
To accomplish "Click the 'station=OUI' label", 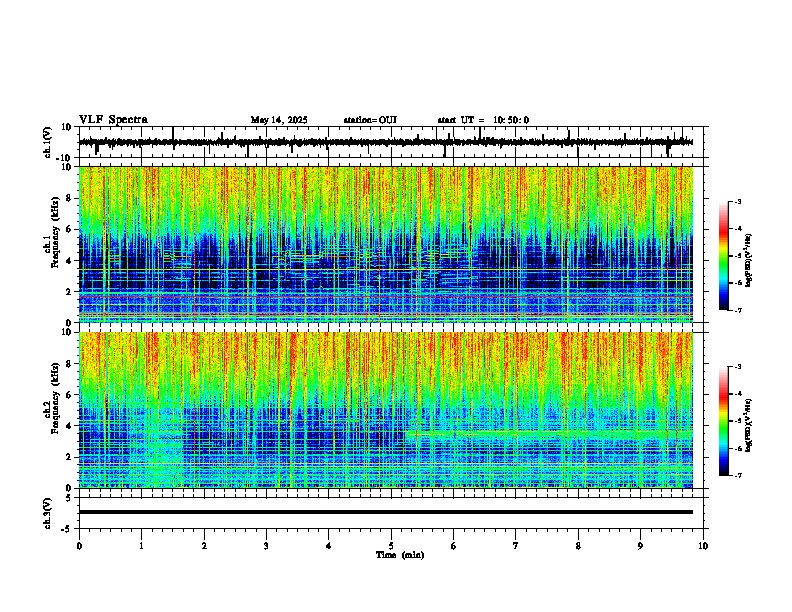I will click(x=370, y=120).
